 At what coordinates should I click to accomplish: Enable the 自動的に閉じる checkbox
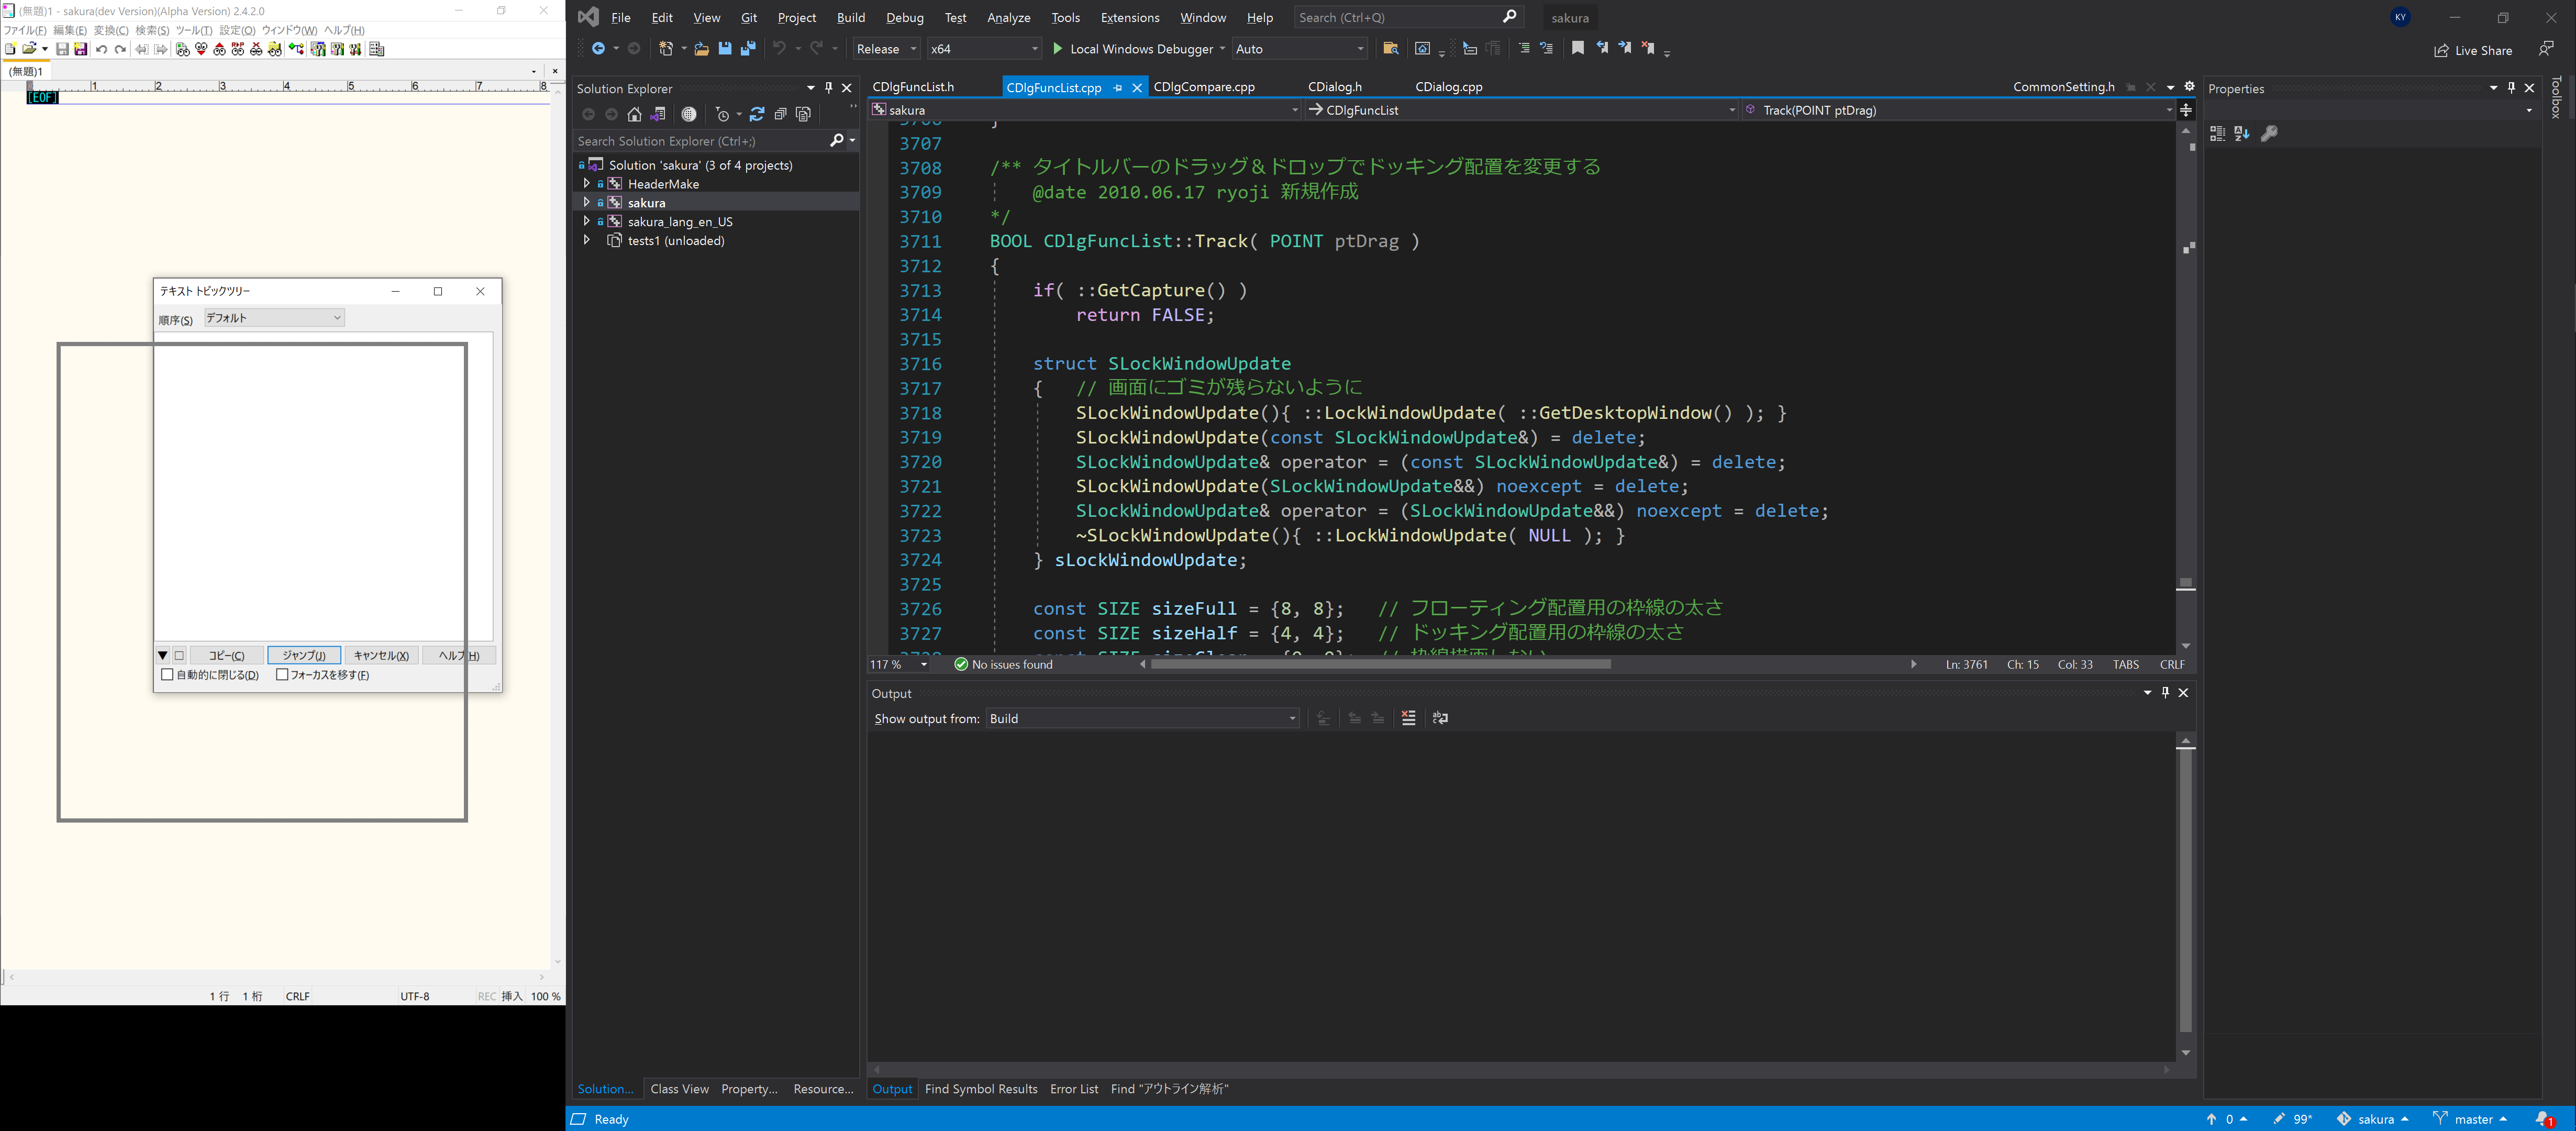coord(167,674)
